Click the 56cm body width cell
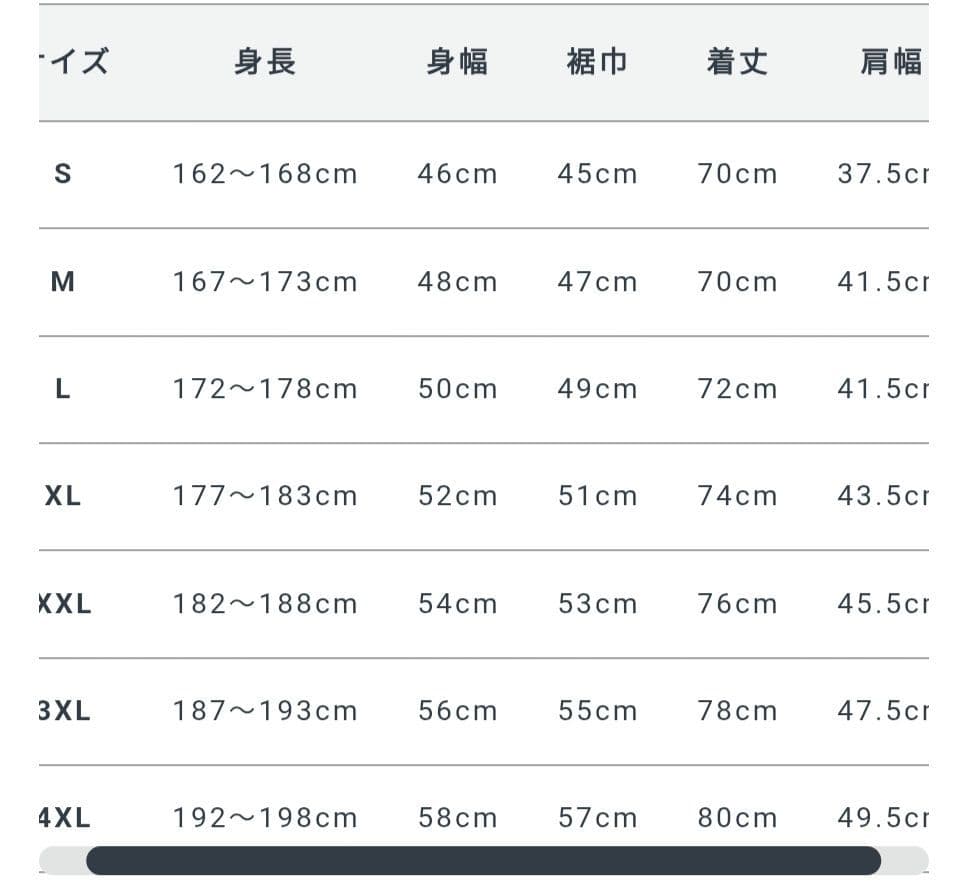968x896 pixels. coord(457,711)
